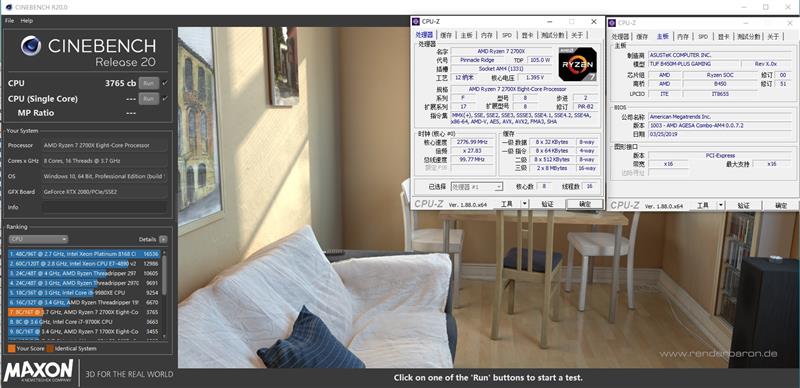Click the 验证 button in the right CPU-Z window
This screenshot has width=800, height=388.
click(744, 205)
